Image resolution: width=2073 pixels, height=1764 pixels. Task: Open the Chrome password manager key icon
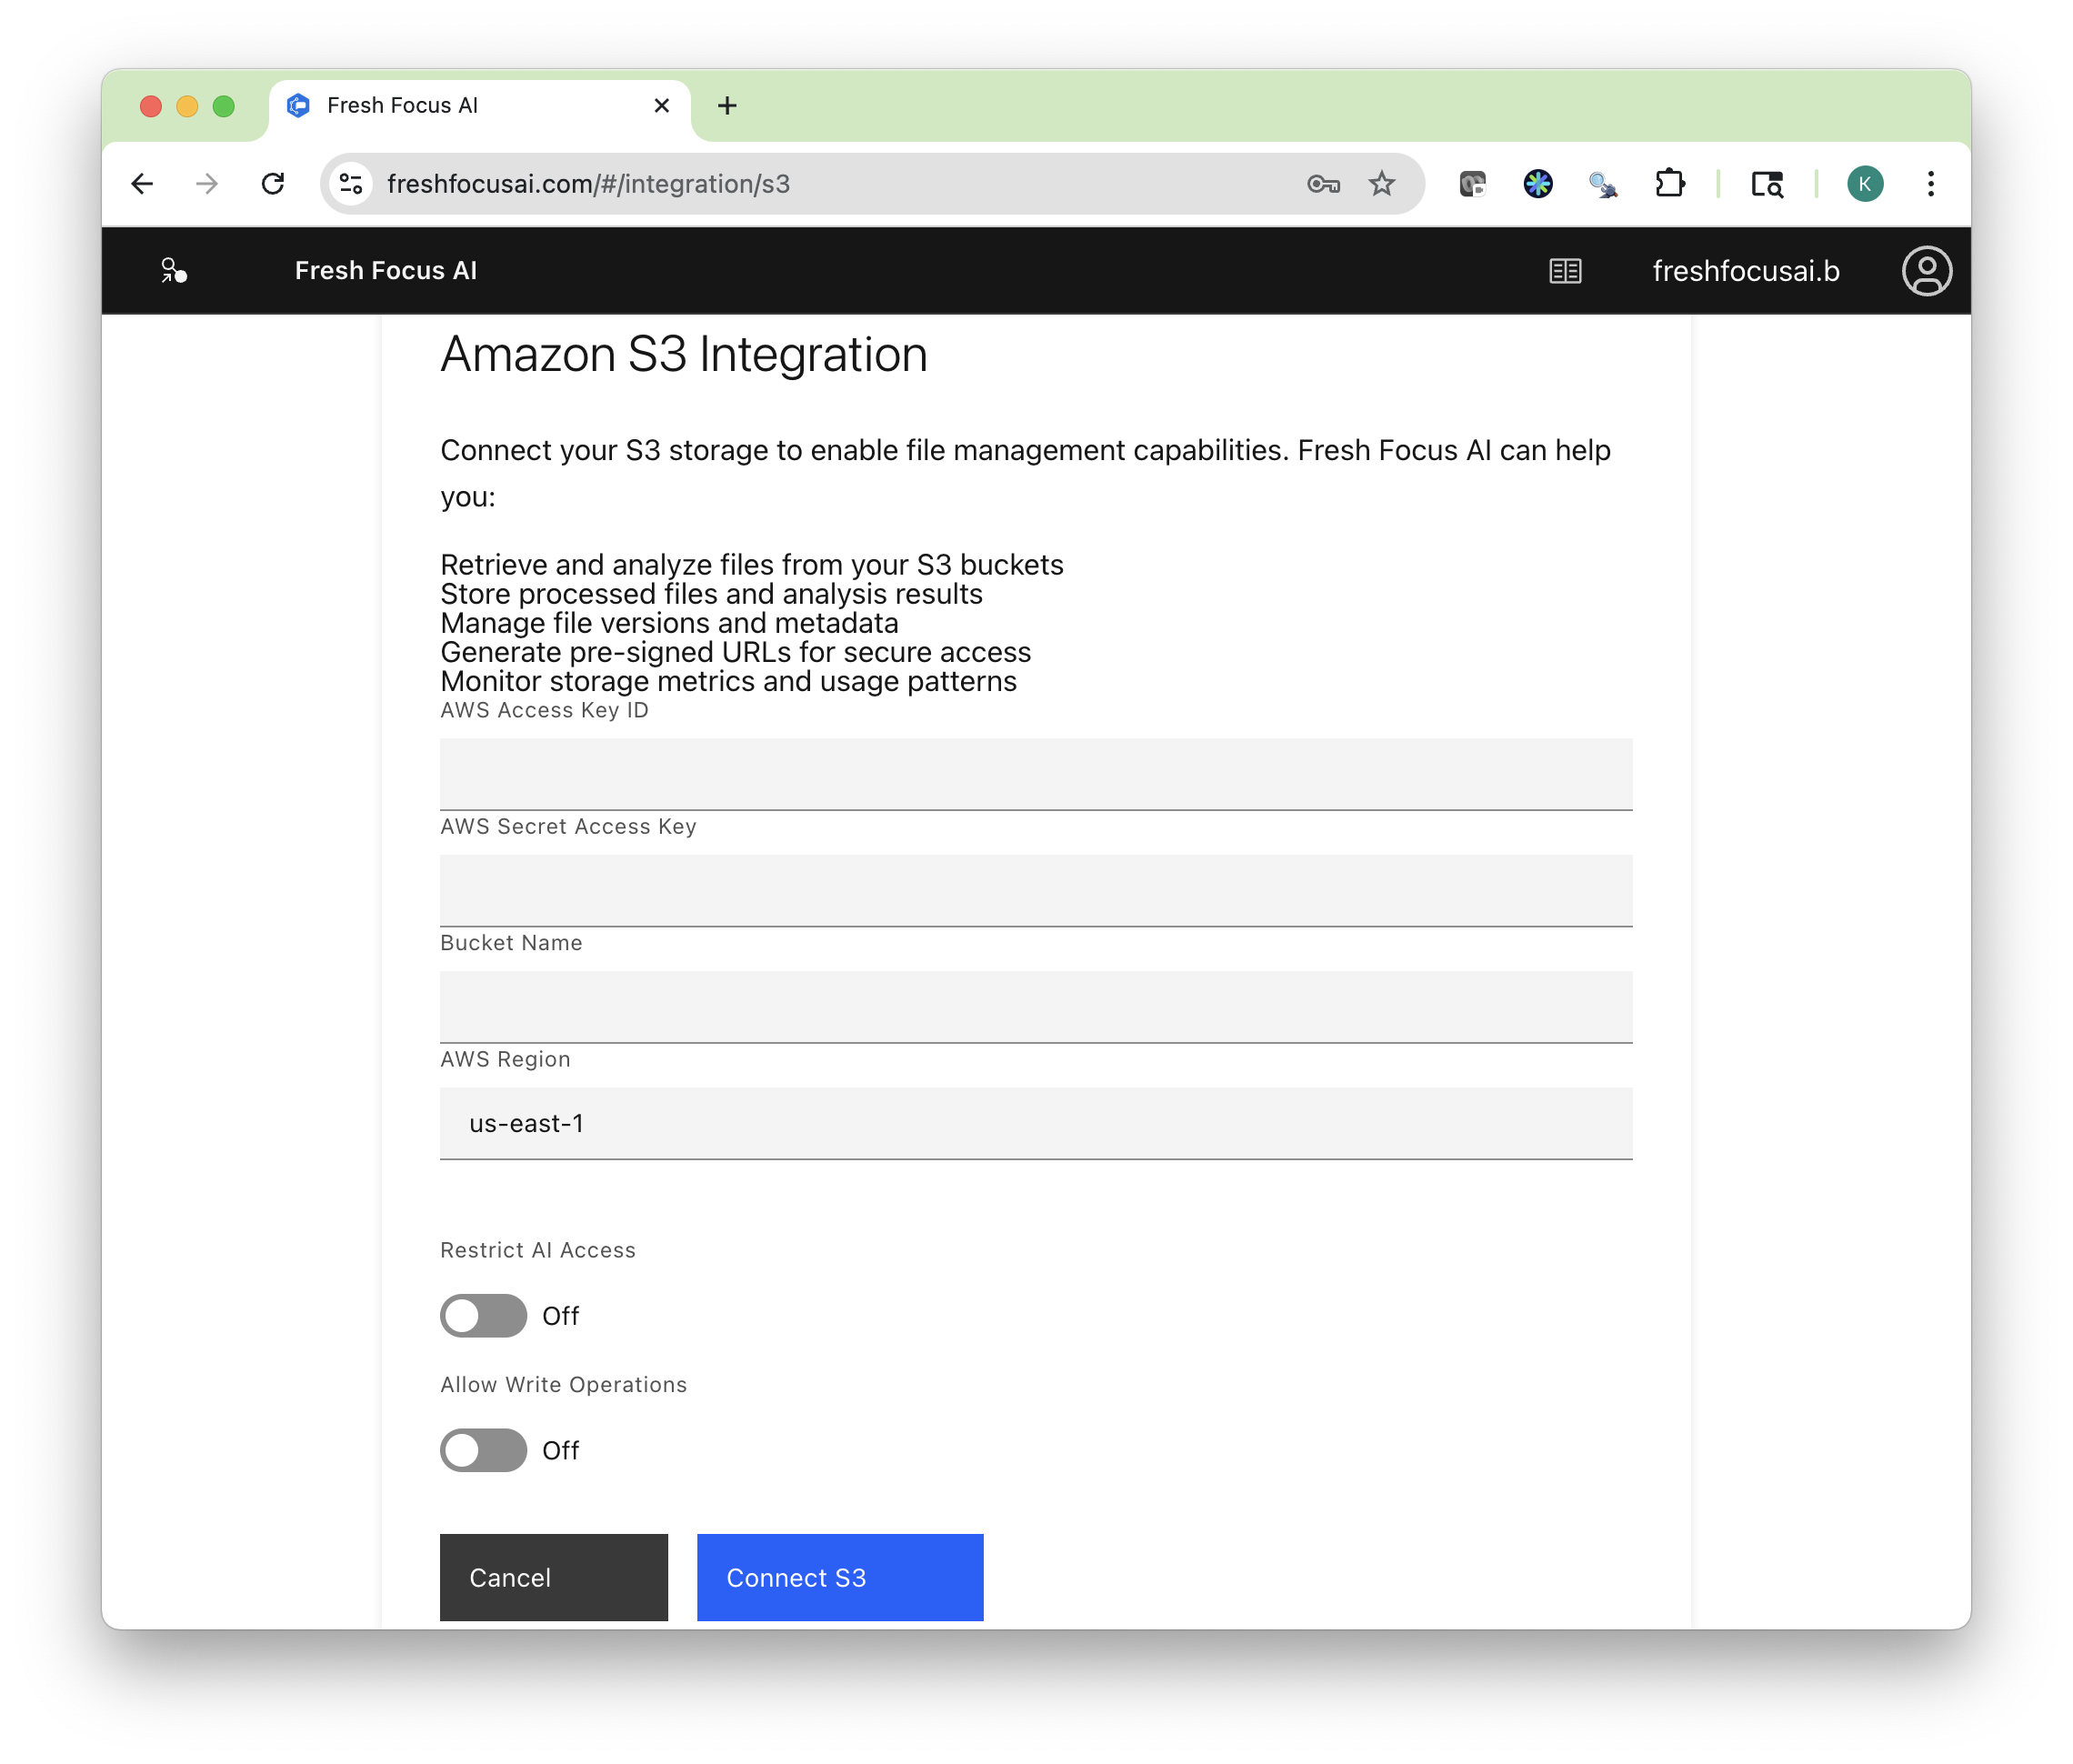point(1323,183)
